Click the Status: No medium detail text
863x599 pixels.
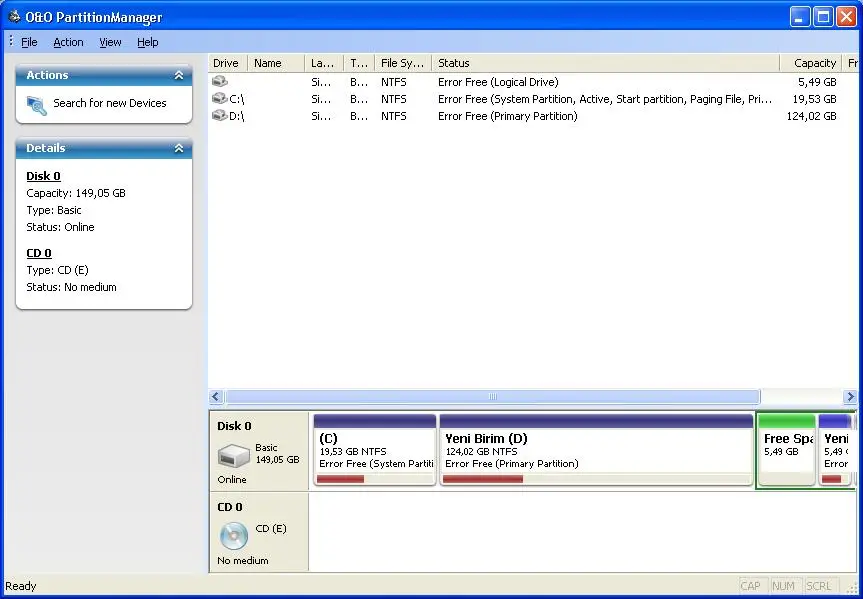(72, 287)
